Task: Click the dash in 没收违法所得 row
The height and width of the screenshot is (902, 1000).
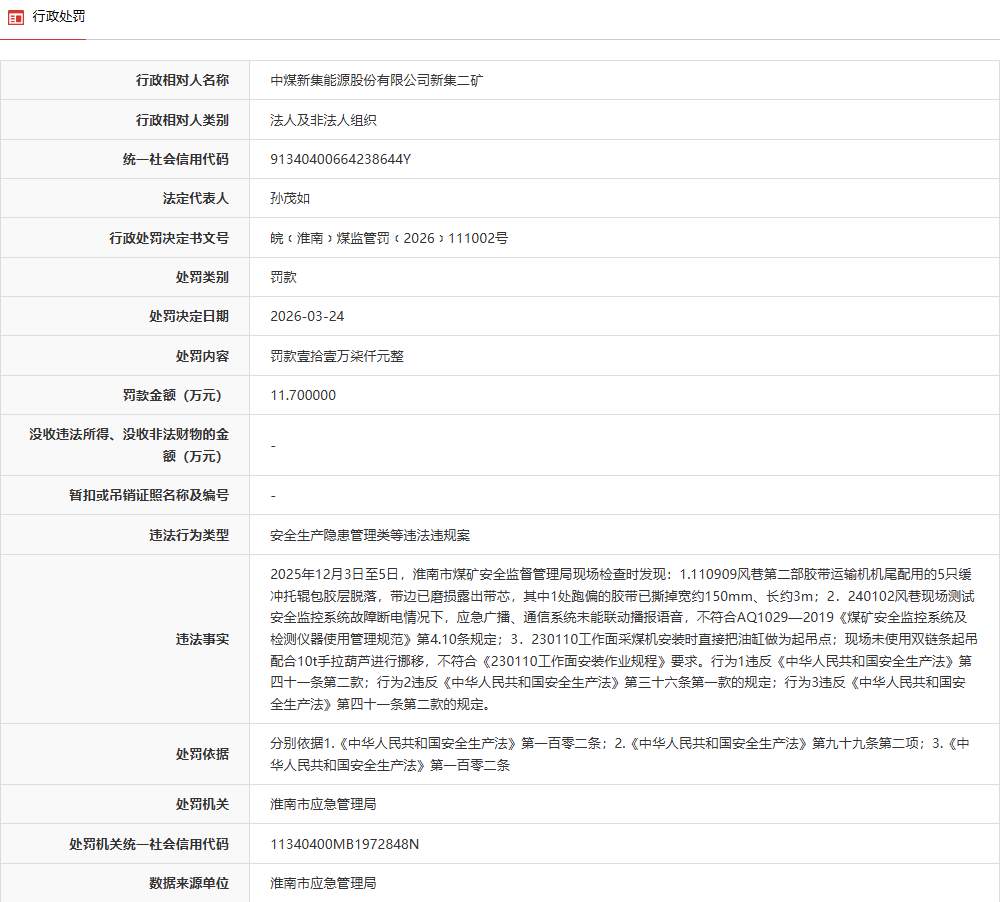Action: pos(271,445)
